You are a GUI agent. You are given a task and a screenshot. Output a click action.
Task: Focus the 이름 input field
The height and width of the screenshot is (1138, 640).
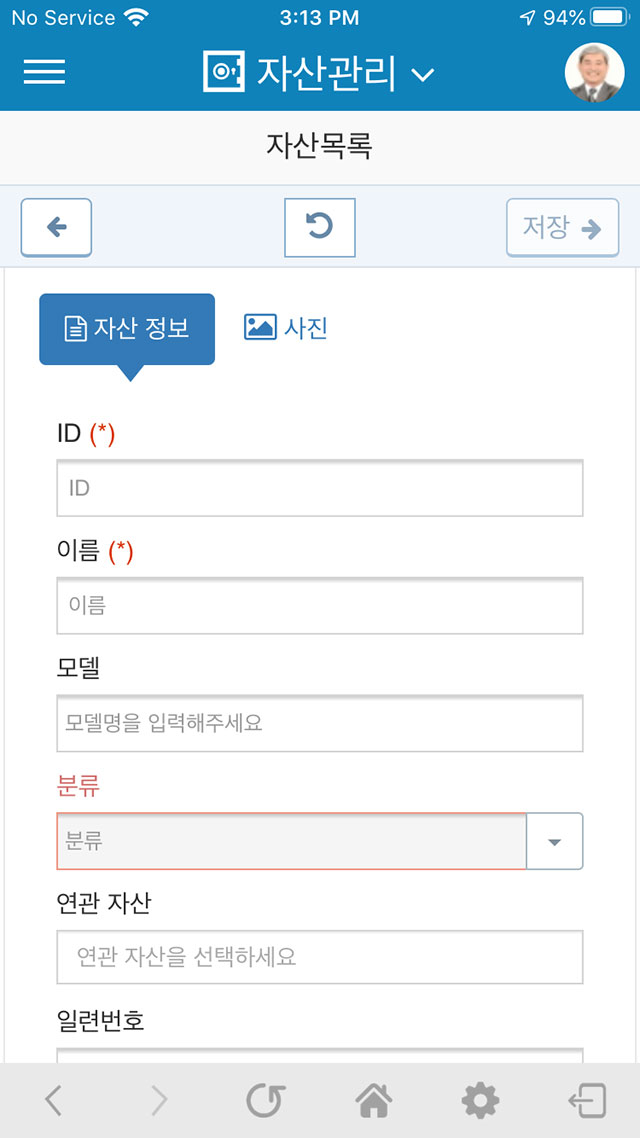pyautogui.click(x=320, y=605)
